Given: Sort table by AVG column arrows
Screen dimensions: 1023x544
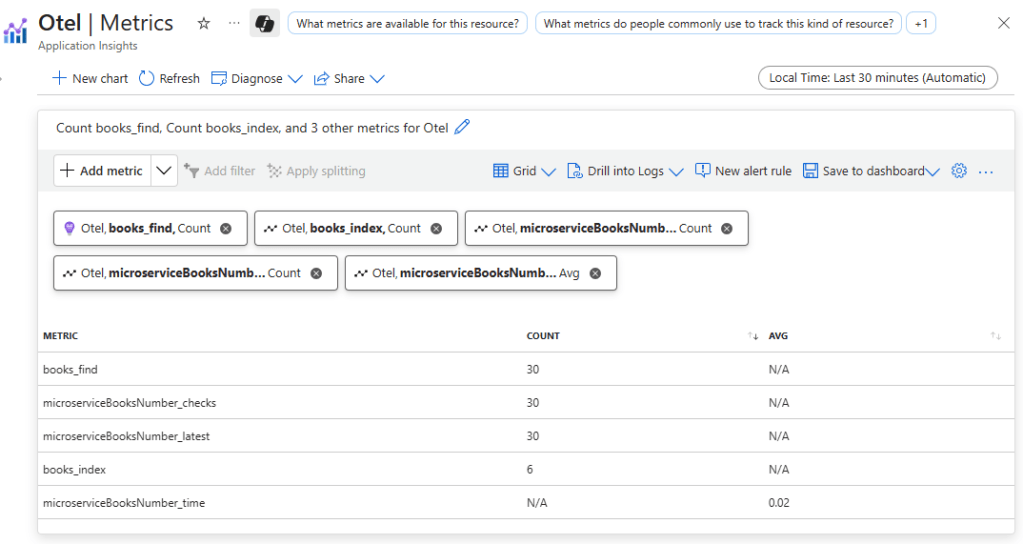Looking at the screenshot, I should (x=995, y=336).
